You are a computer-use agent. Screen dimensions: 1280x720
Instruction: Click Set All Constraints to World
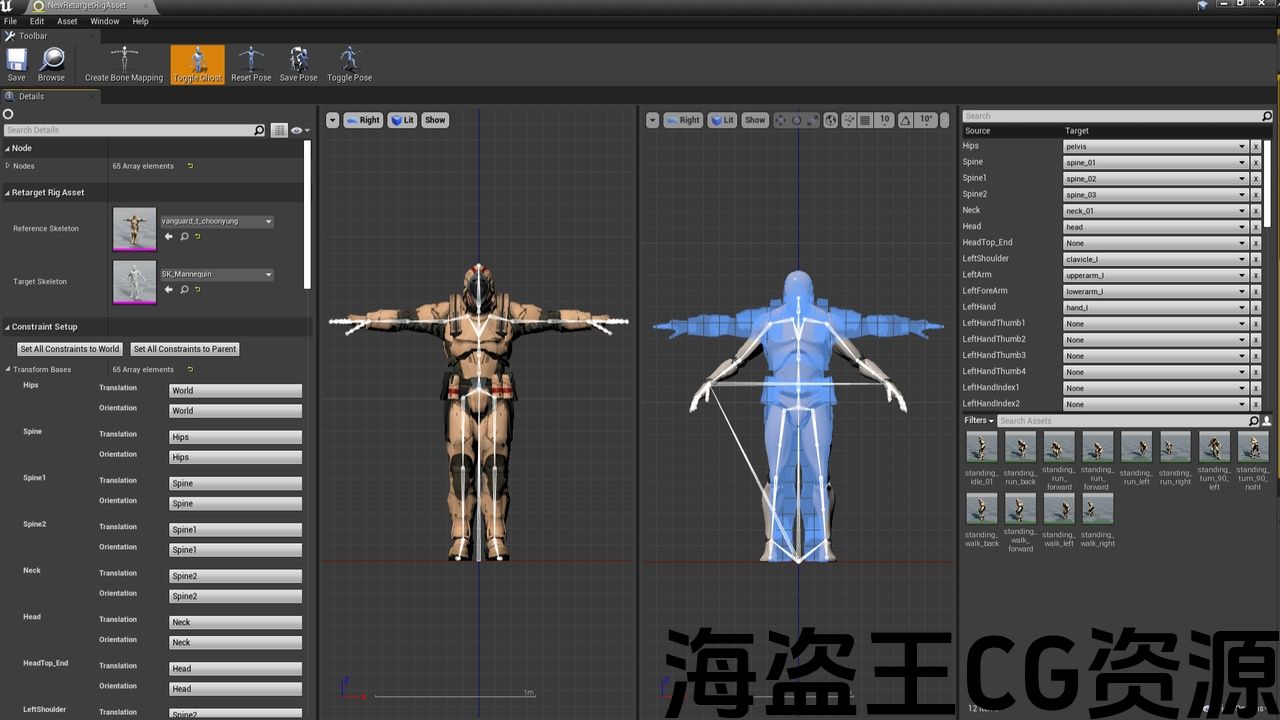[70, 349]
